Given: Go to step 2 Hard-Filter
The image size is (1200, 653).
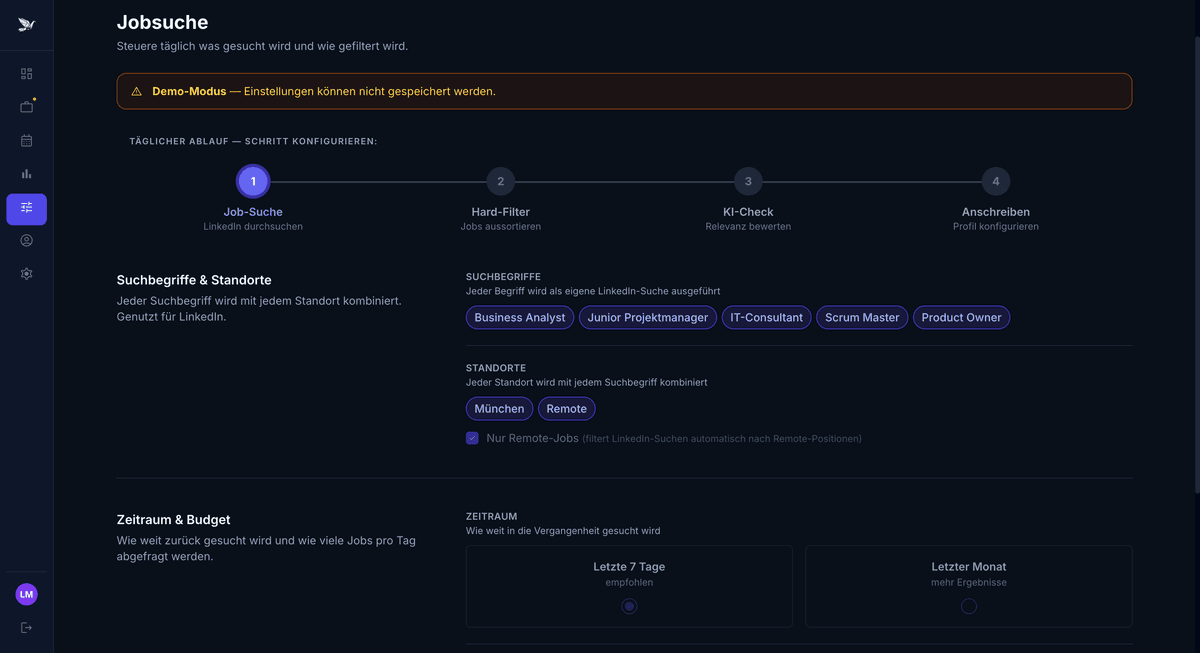Looking at the screenshot, I should (x=500, y=182).
